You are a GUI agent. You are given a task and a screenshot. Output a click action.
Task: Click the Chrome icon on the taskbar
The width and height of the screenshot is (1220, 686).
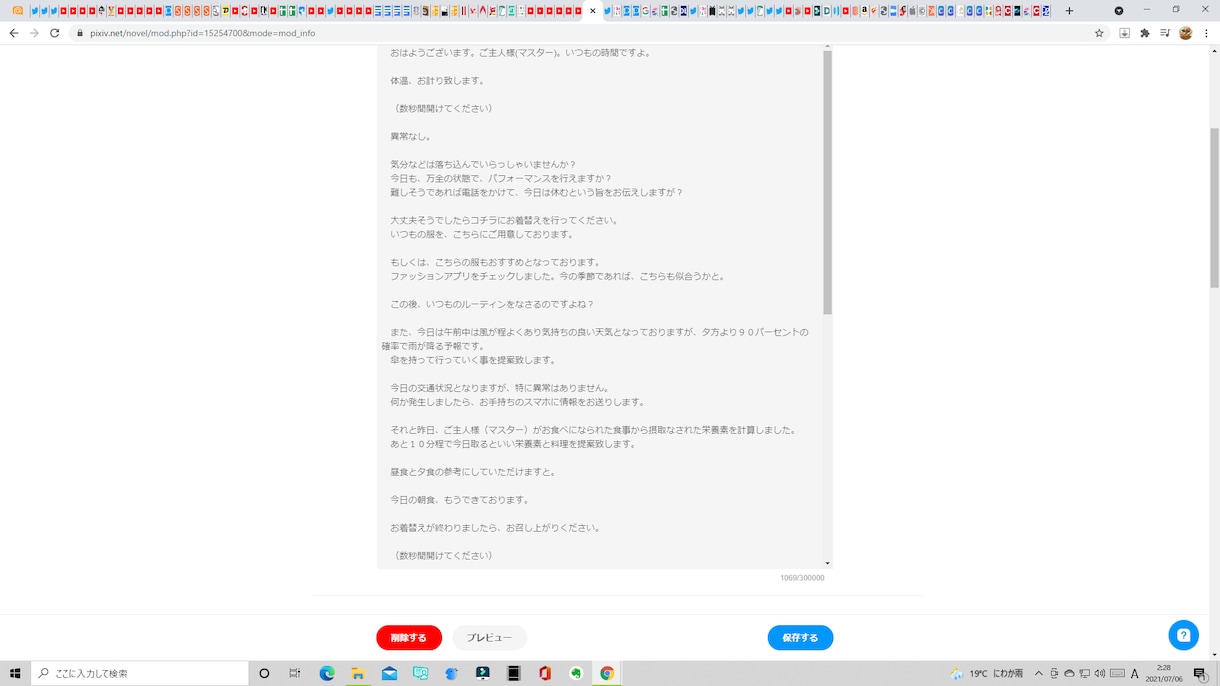pyautogui.click(x=607, y=673)
